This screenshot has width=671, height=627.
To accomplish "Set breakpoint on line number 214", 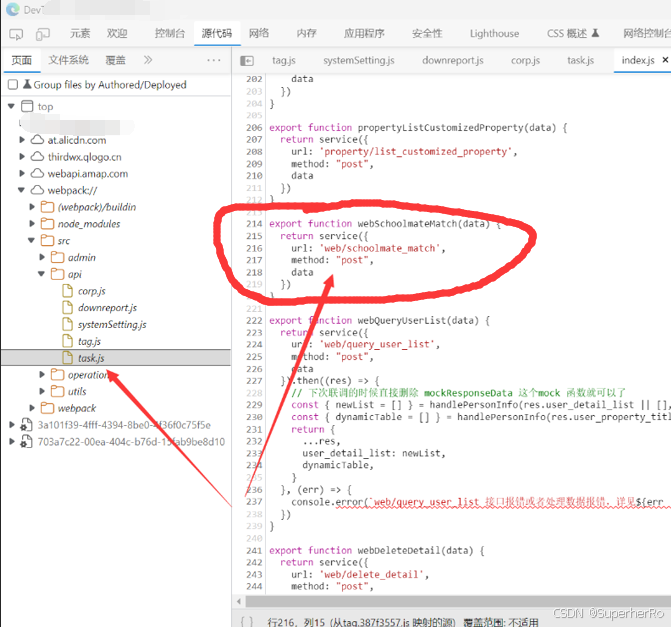I will [254, 223].
